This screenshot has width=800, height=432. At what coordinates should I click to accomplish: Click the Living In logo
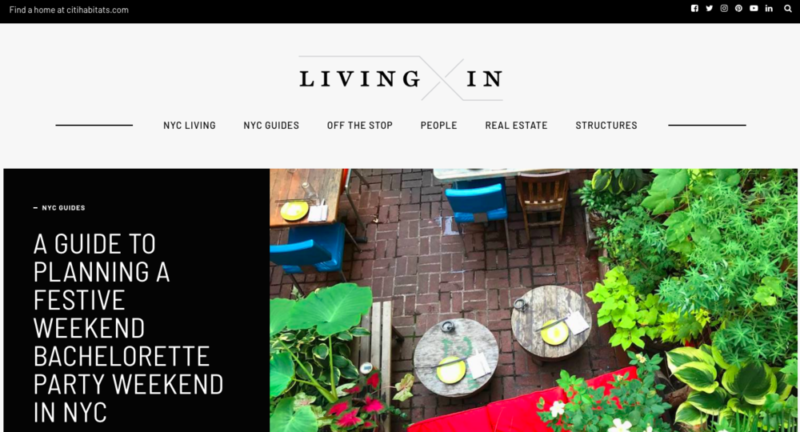401,79
